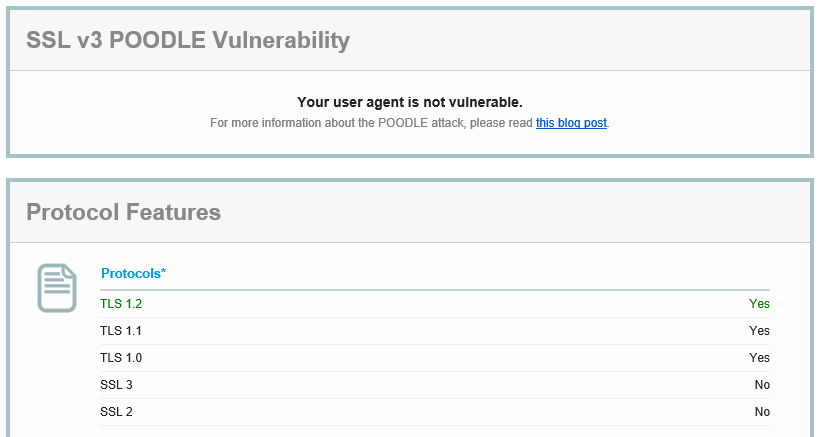Select the SSL 2 protocol label
820x437 pixels.
(109, 412)
